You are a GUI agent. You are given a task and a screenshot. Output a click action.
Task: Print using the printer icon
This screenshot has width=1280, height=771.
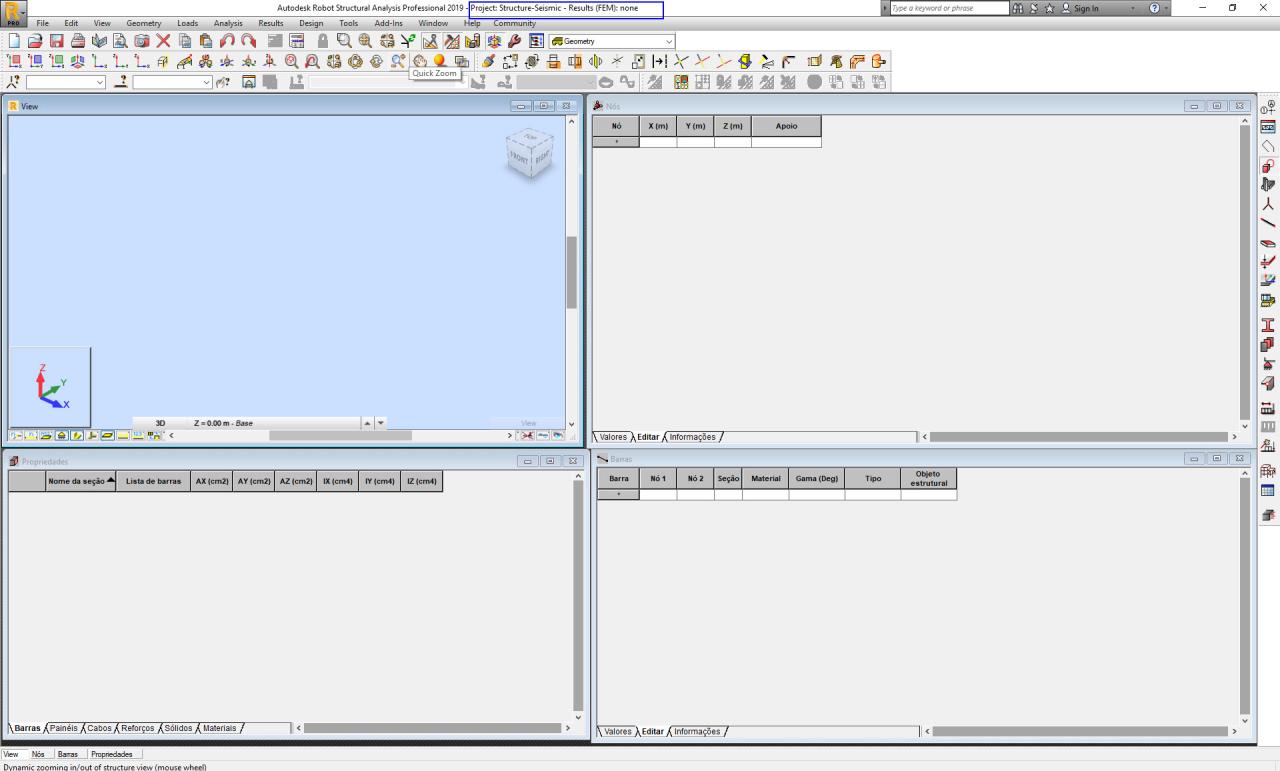coord(77,42)
